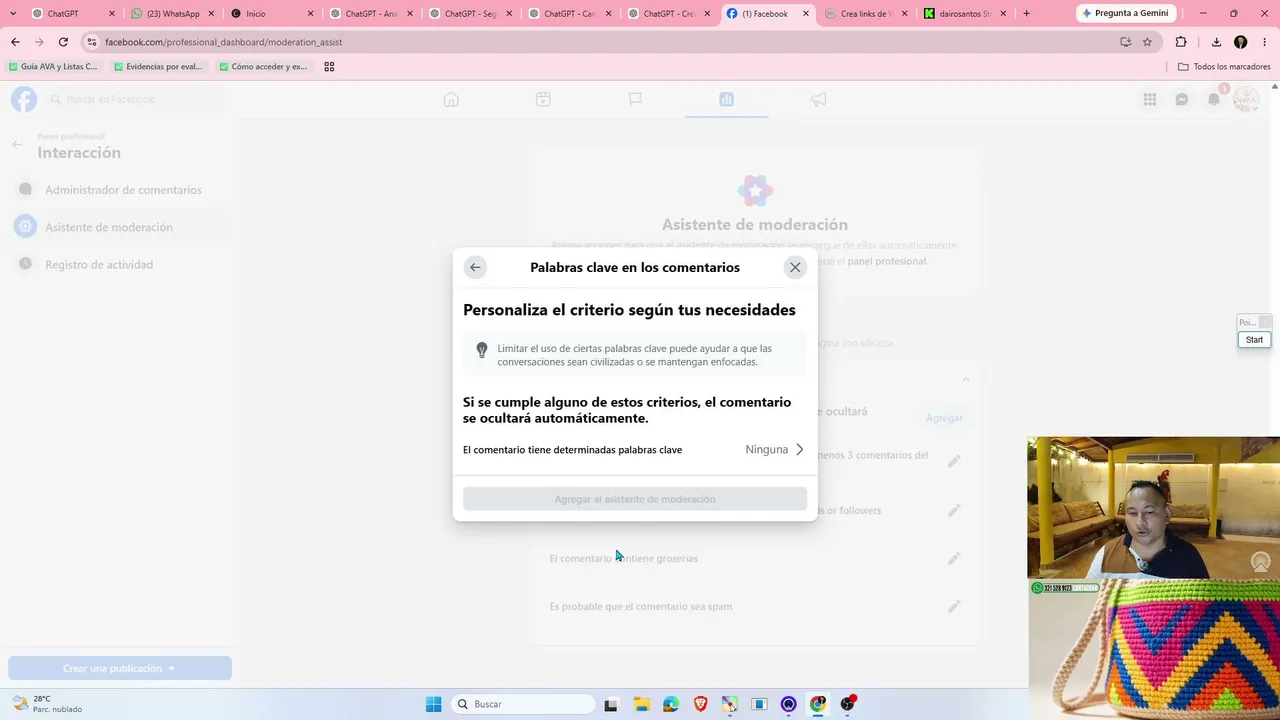Click the back arrow beside Interacción
Viewport: 1280px width, 720px height.
click(x=17, y=145)
